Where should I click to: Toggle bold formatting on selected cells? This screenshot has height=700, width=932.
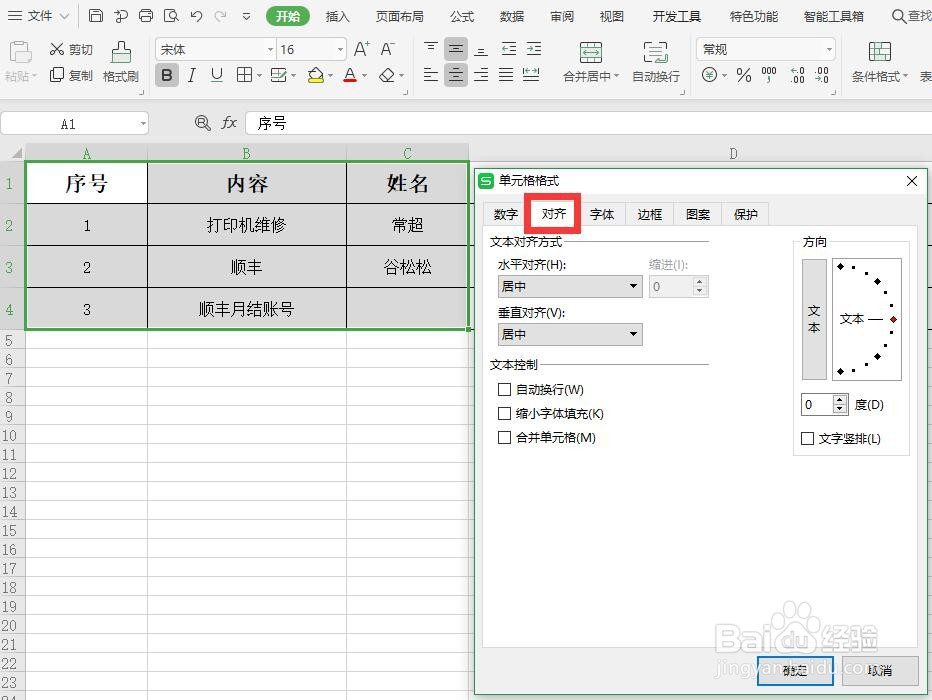click(166, 76)
